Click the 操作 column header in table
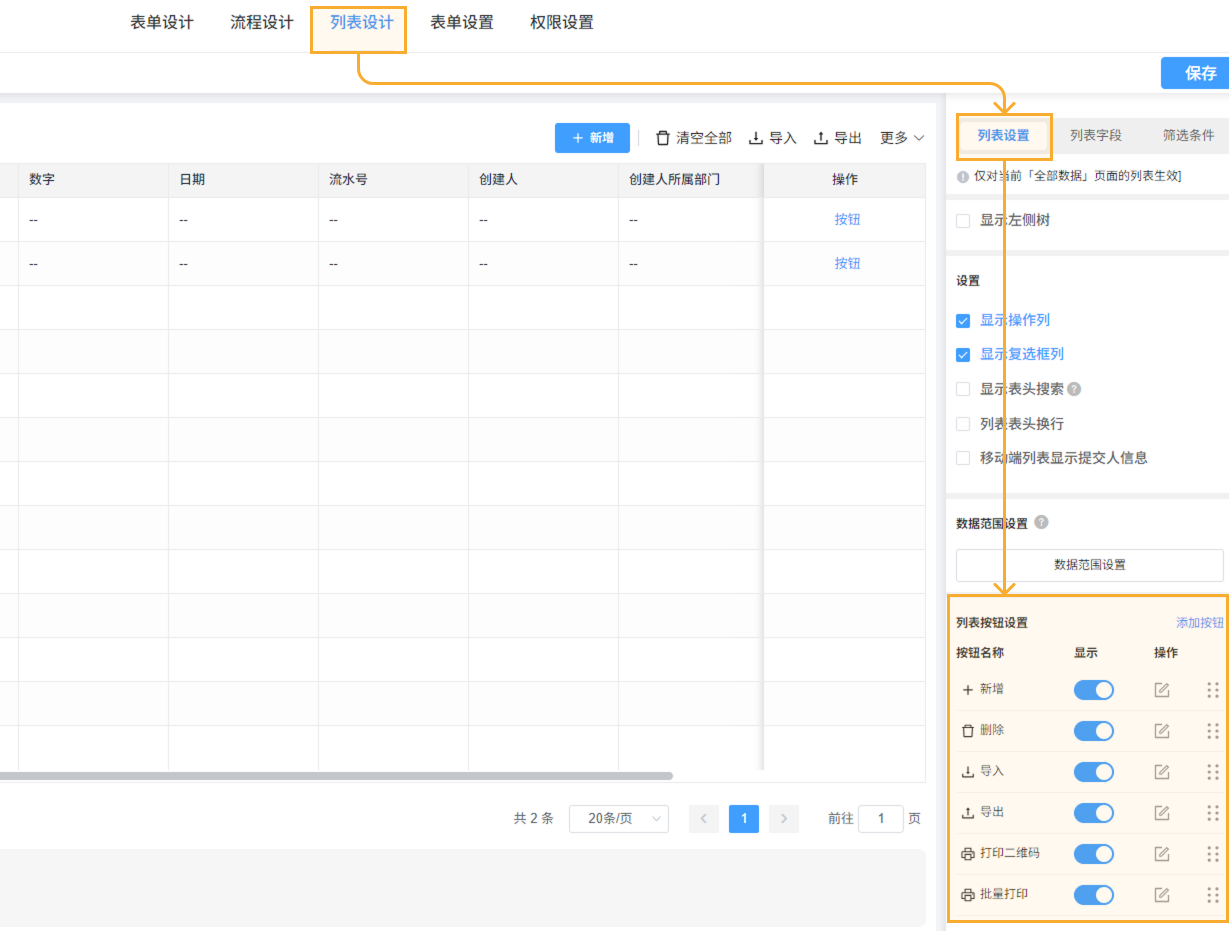 tap(845, 180)
